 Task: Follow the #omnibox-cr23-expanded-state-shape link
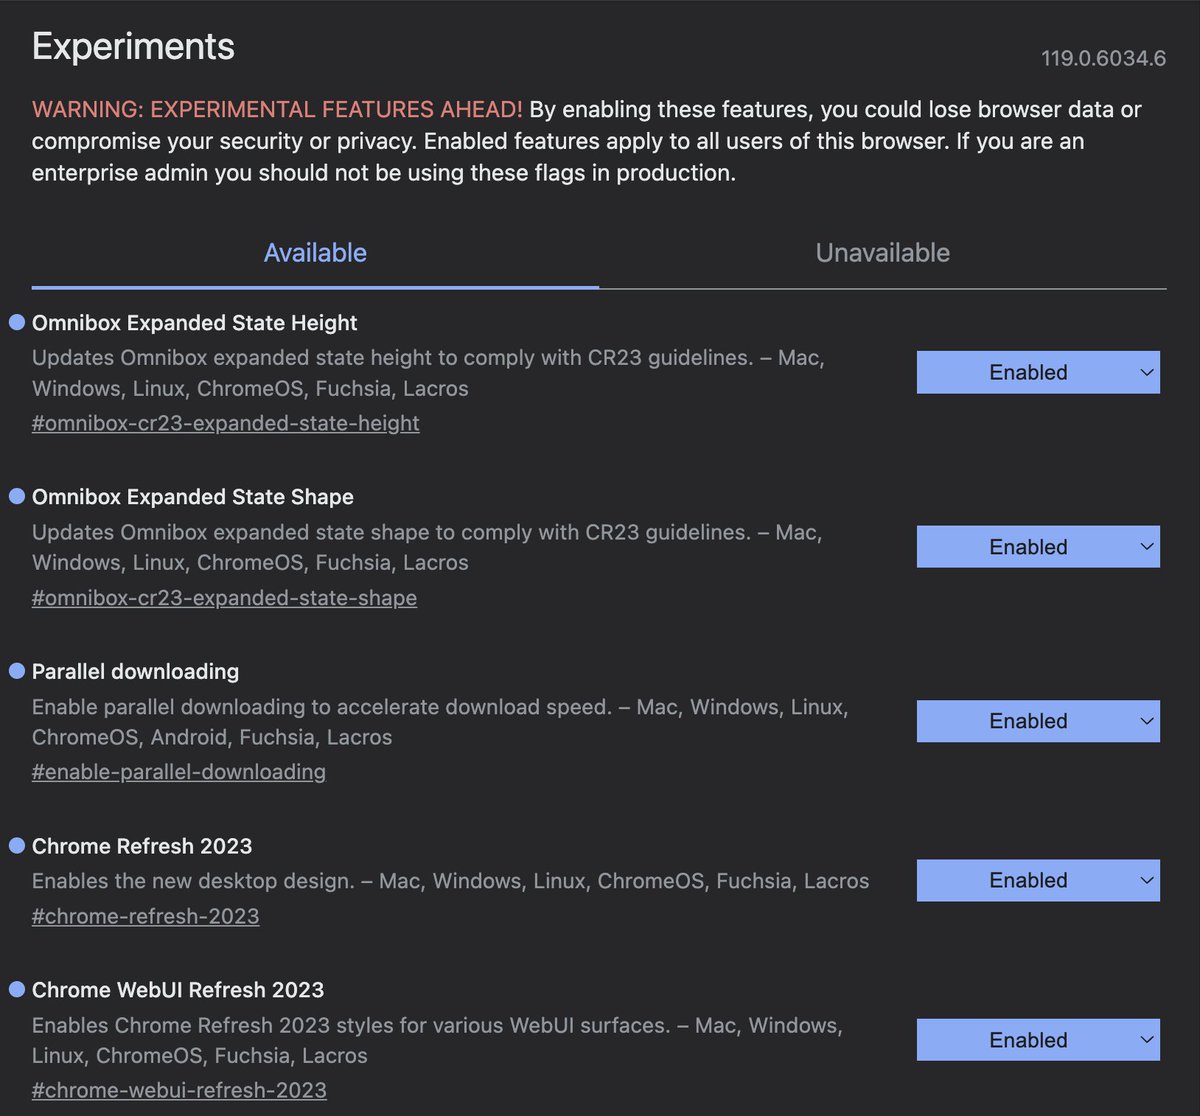(224, 598)
